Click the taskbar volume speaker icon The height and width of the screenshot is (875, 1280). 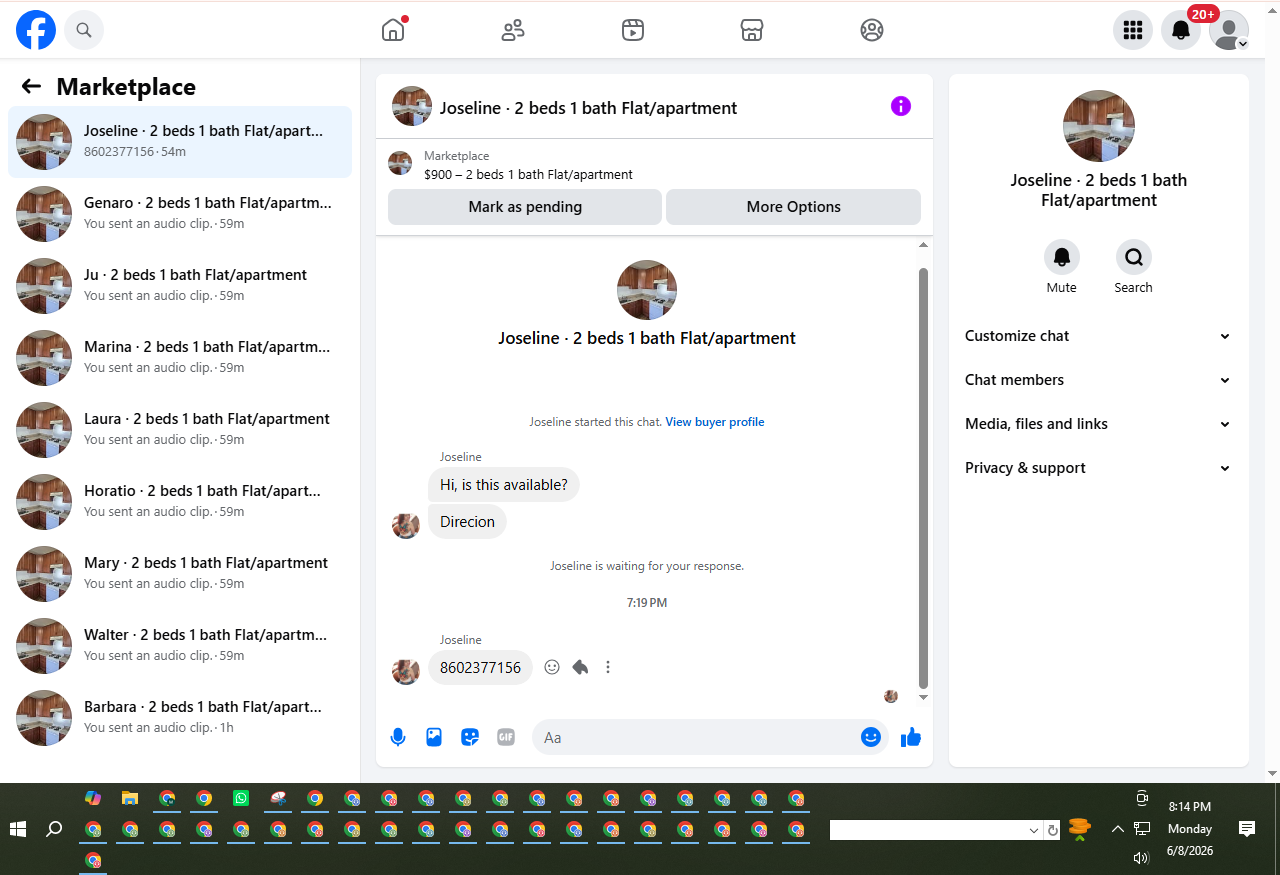[1141, 857]
